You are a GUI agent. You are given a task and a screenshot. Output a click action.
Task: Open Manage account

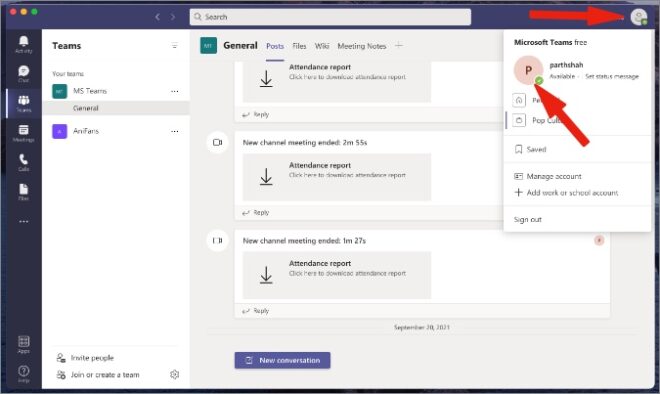[548, 176]
